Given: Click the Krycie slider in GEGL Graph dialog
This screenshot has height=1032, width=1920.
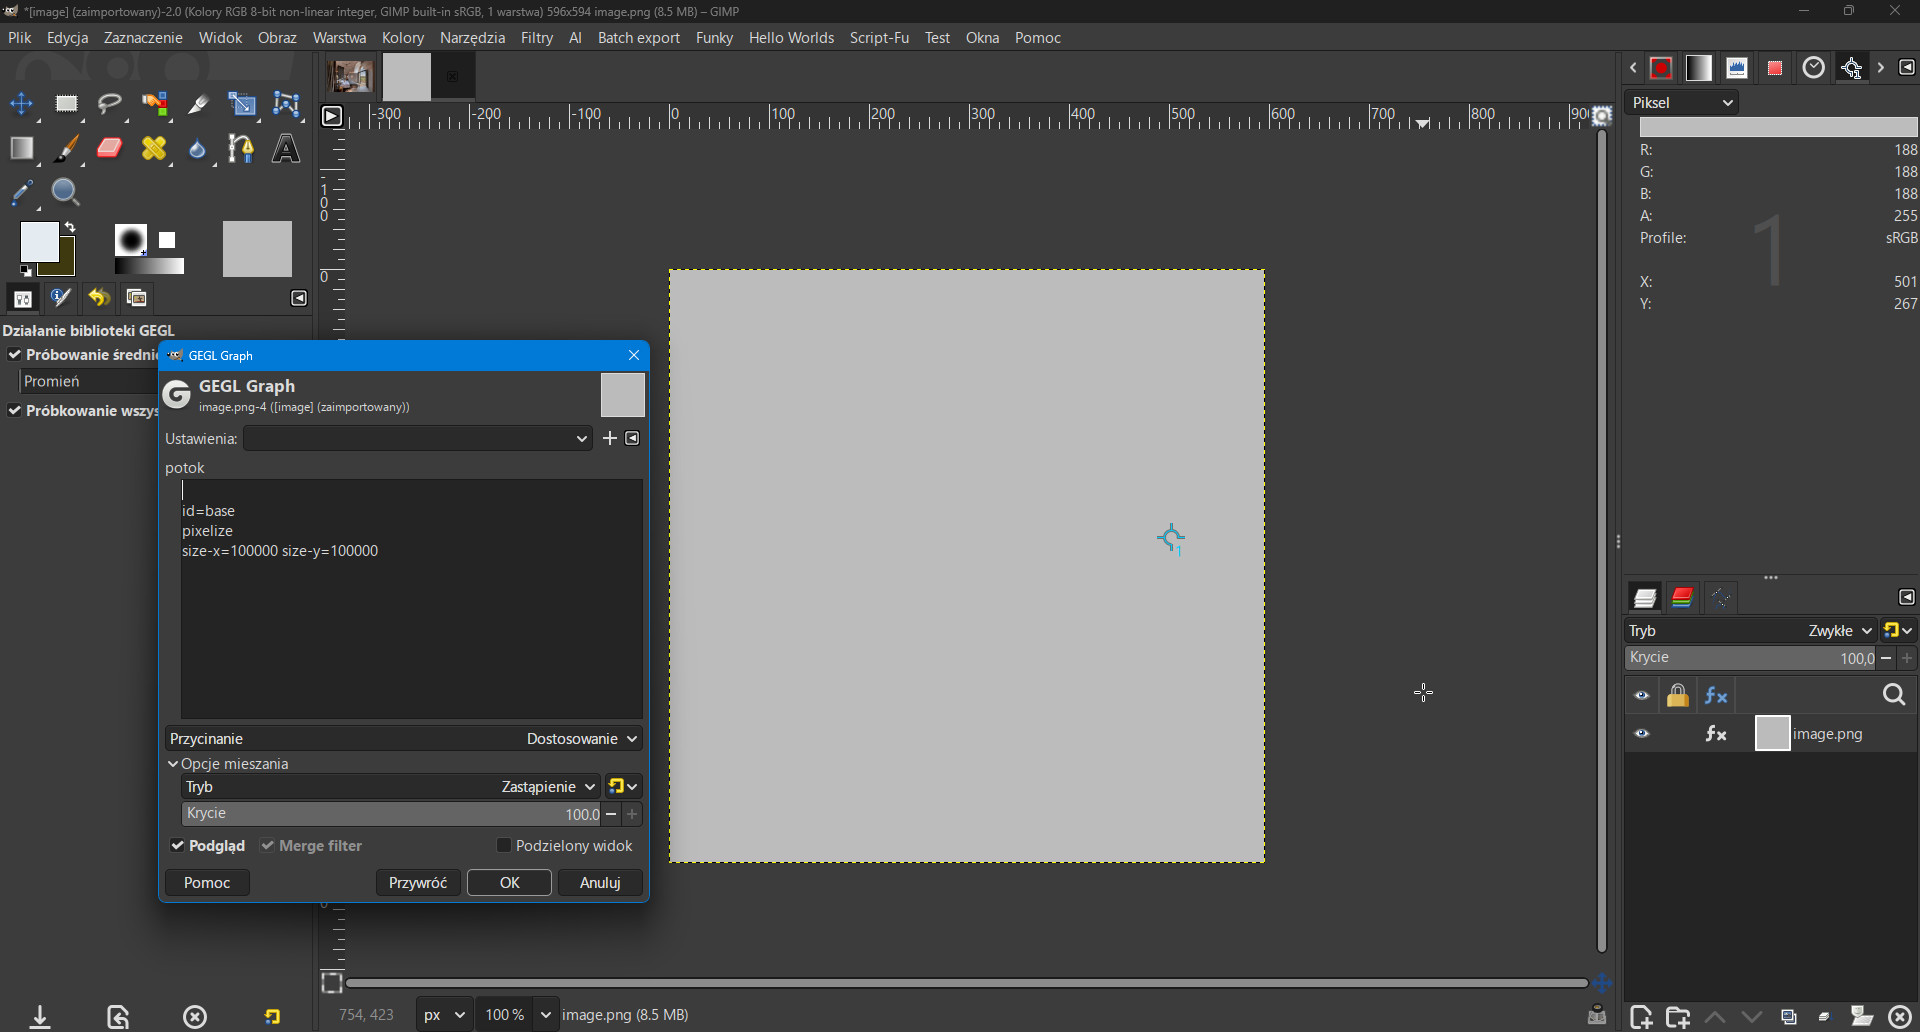Looking at the screenshot, I should [390, 814].
